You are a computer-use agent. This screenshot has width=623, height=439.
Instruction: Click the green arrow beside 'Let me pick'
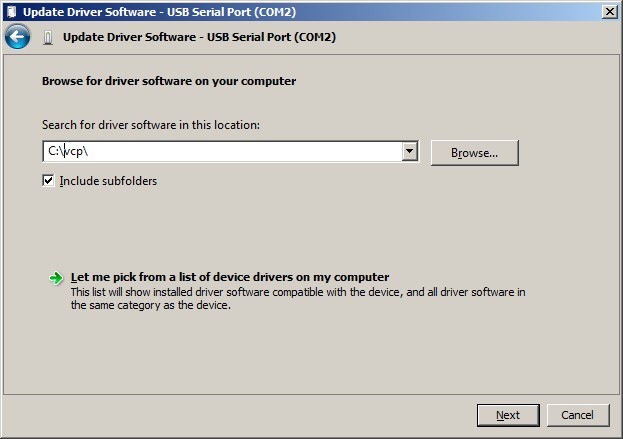[x=56, y=278]
